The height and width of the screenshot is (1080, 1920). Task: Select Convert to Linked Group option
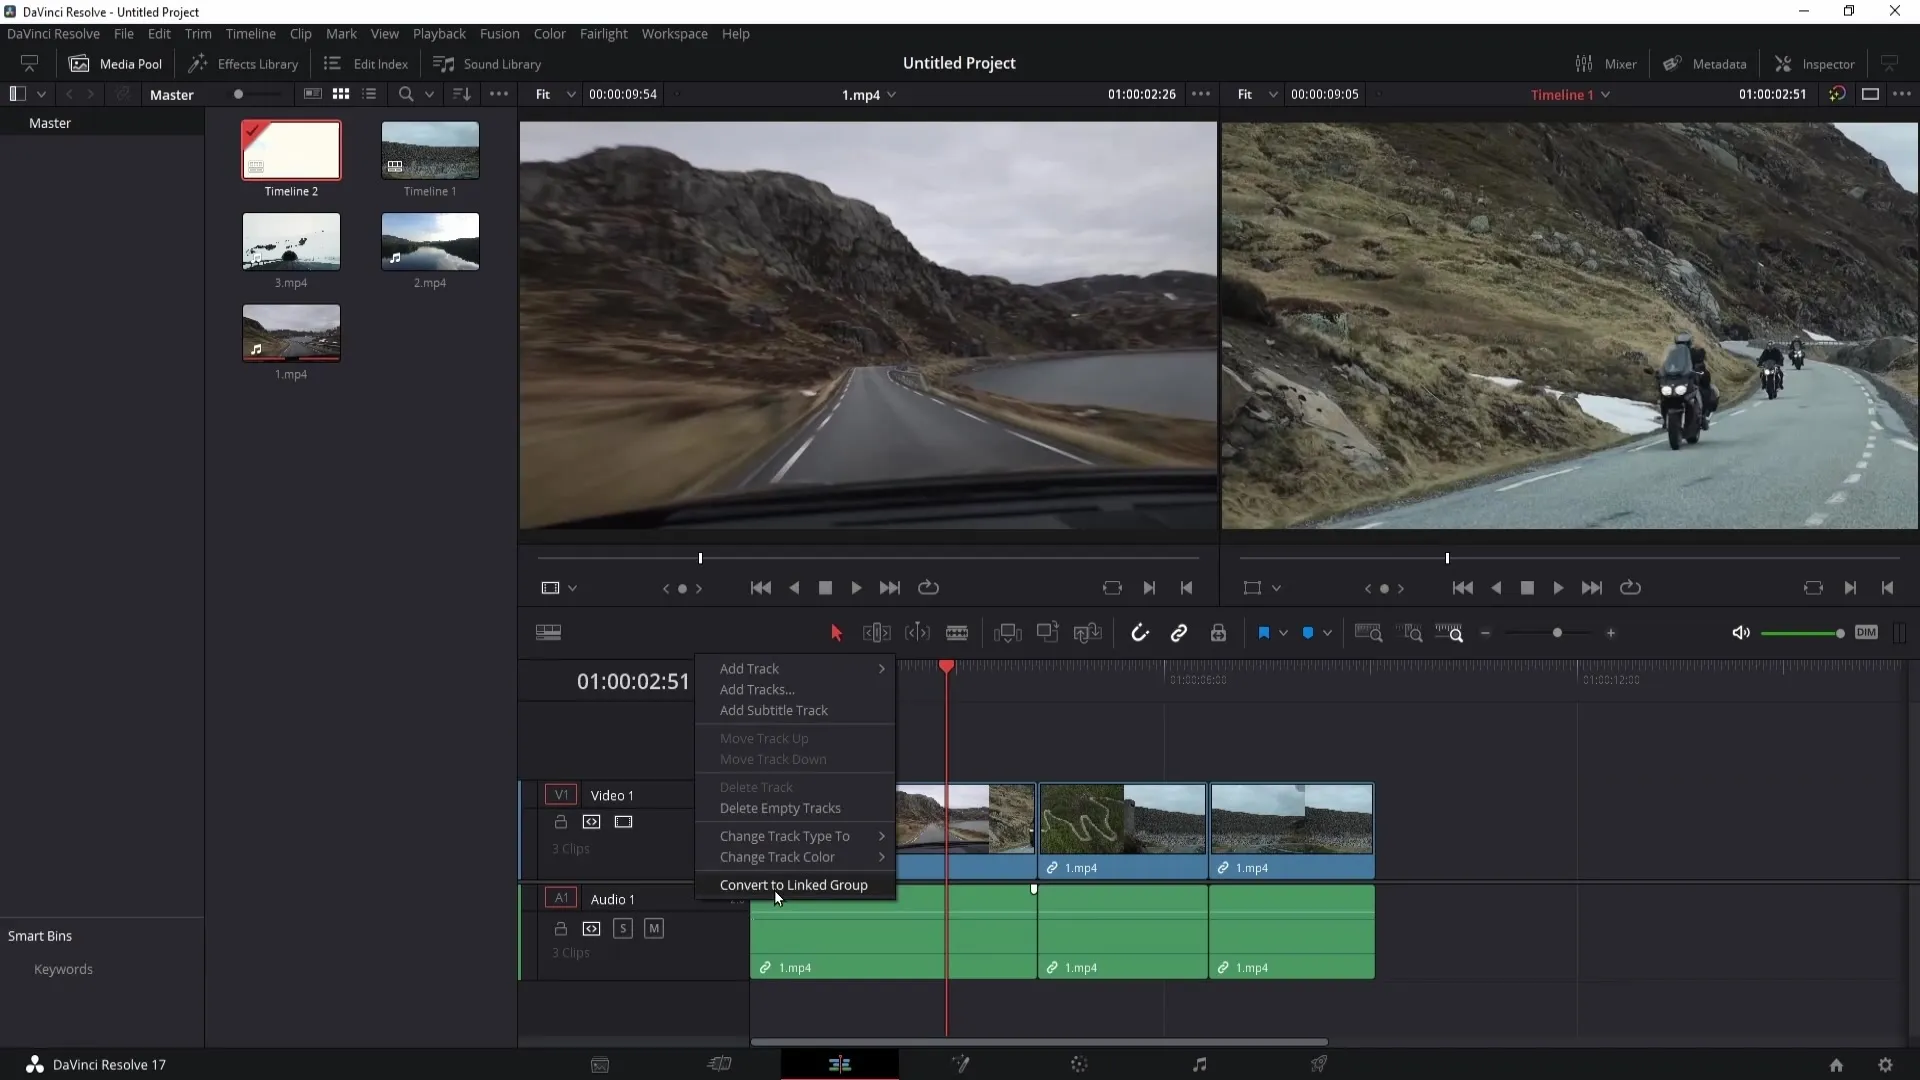coord(794,884)
